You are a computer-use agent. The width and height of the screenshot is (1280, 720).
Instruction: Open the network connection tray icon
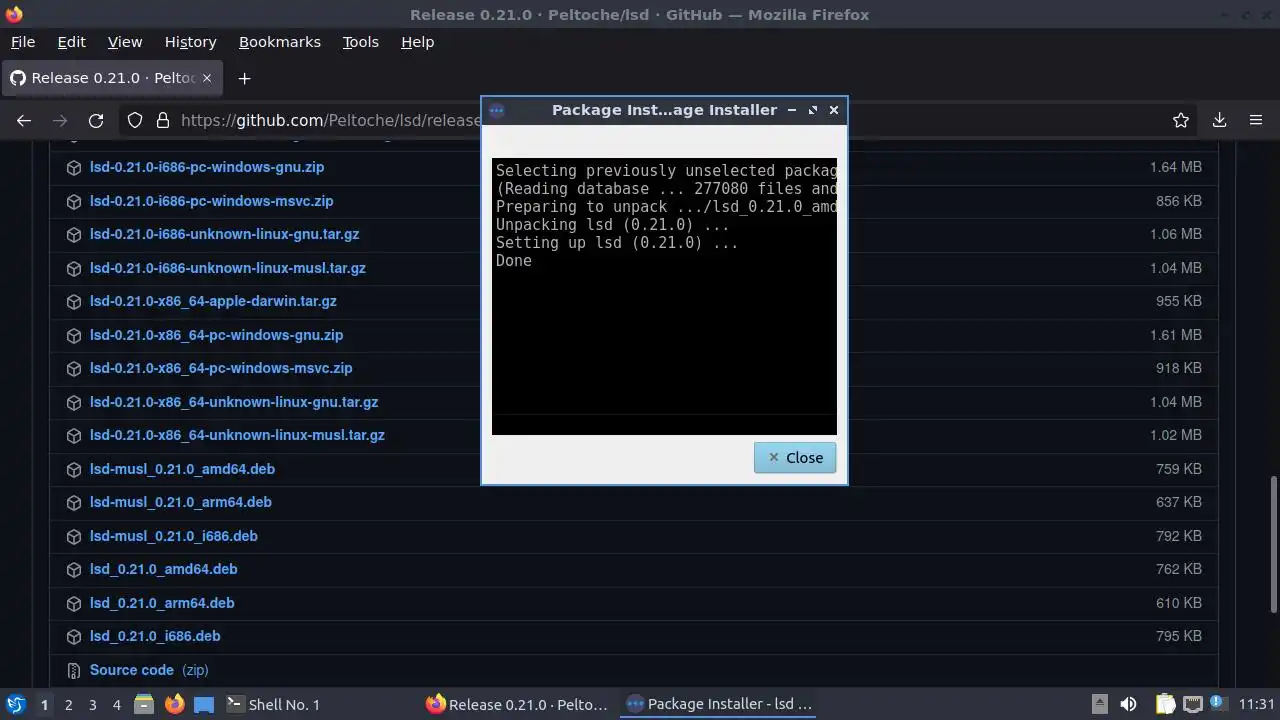coord(1192,704)
